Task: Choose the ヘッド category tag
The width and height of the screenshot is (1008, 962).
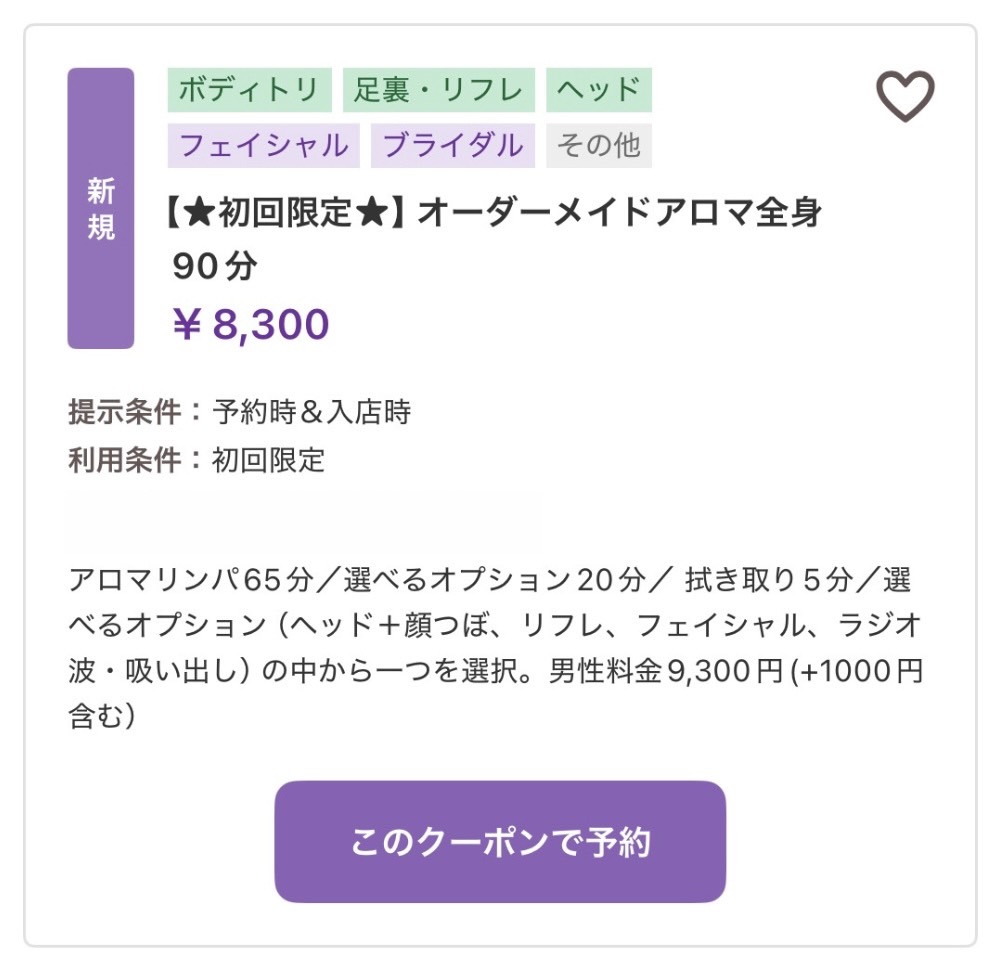Action: (598, 89)
